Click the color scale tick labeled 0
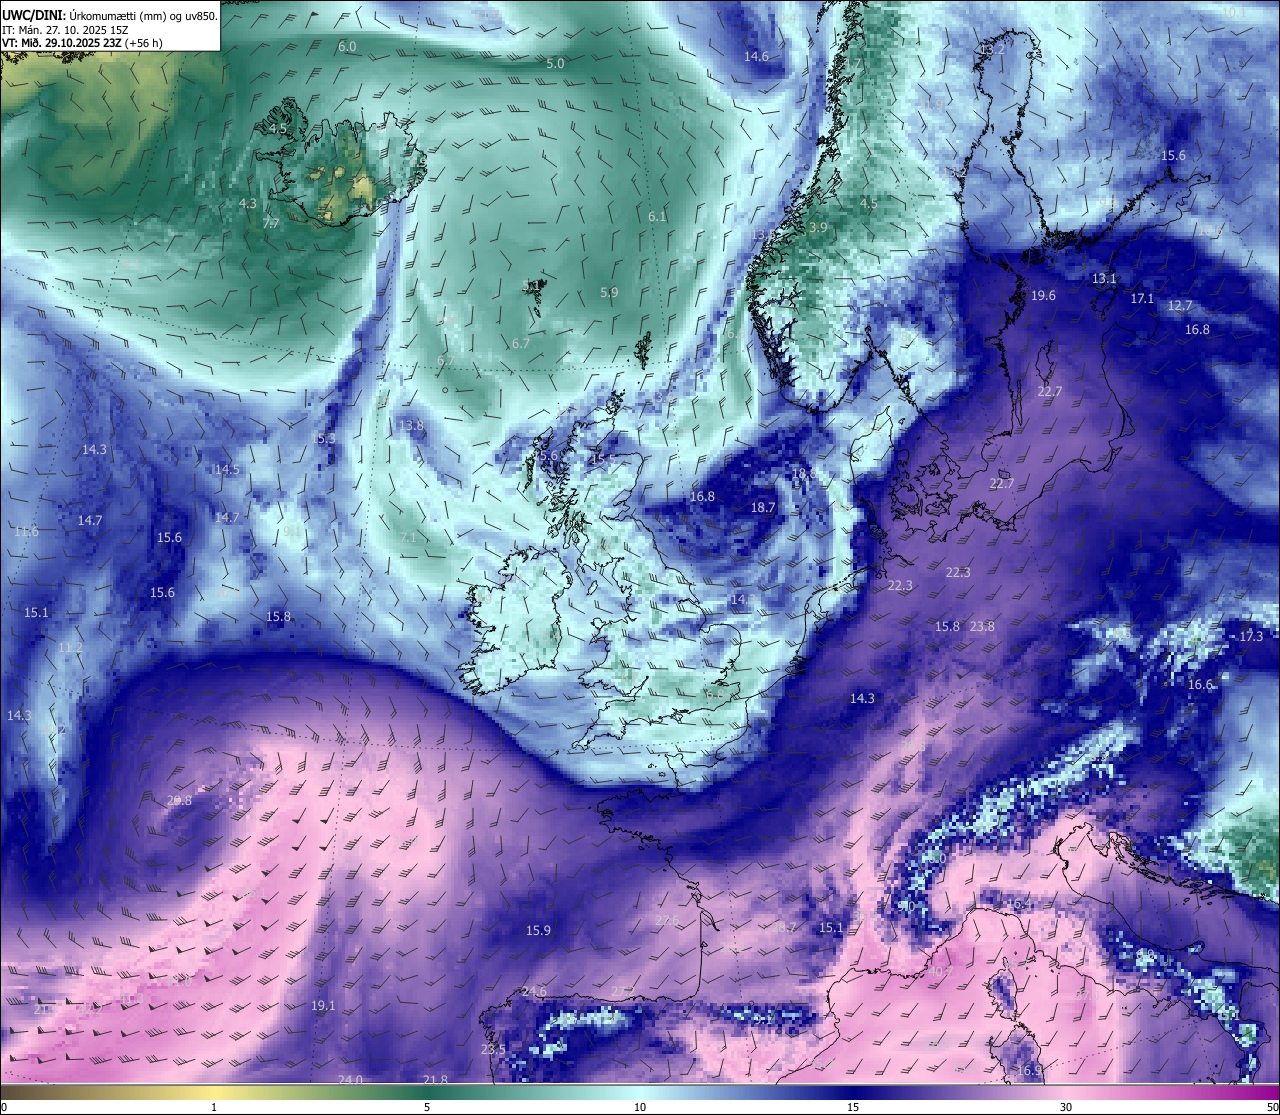Screen dimensions: 1280x1115 point(3,1107)
